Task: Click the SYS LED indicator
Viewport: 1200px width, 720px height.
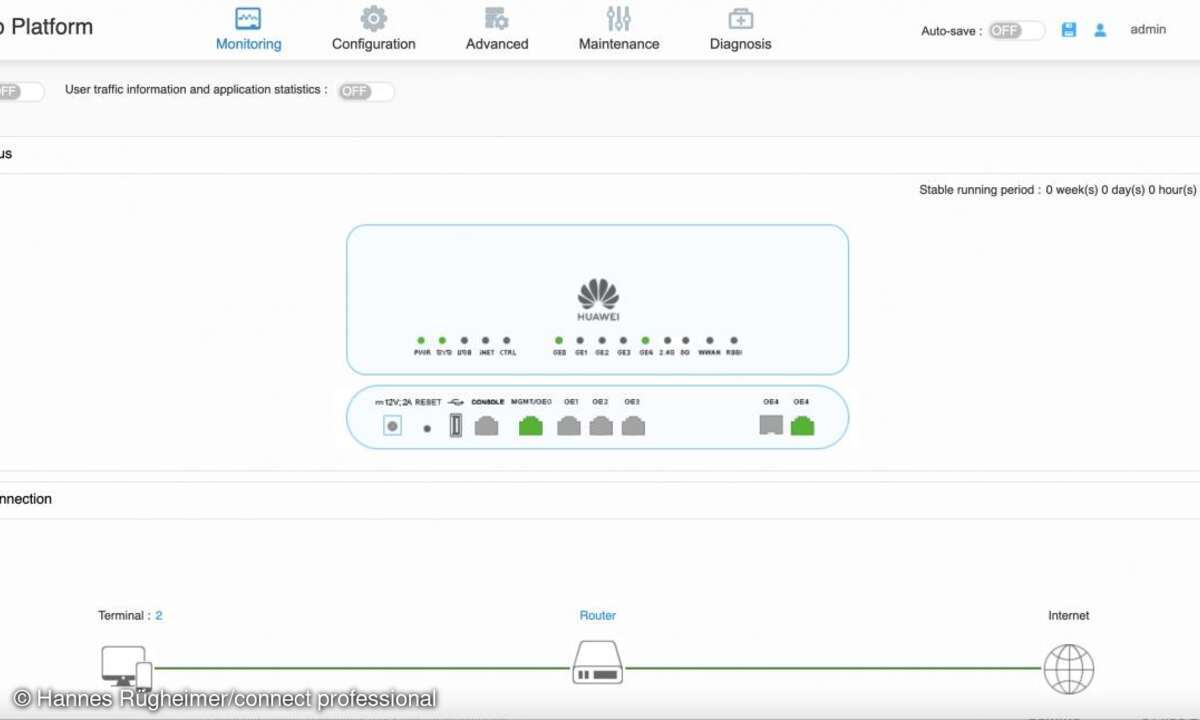Action: [x=442, y=341]
